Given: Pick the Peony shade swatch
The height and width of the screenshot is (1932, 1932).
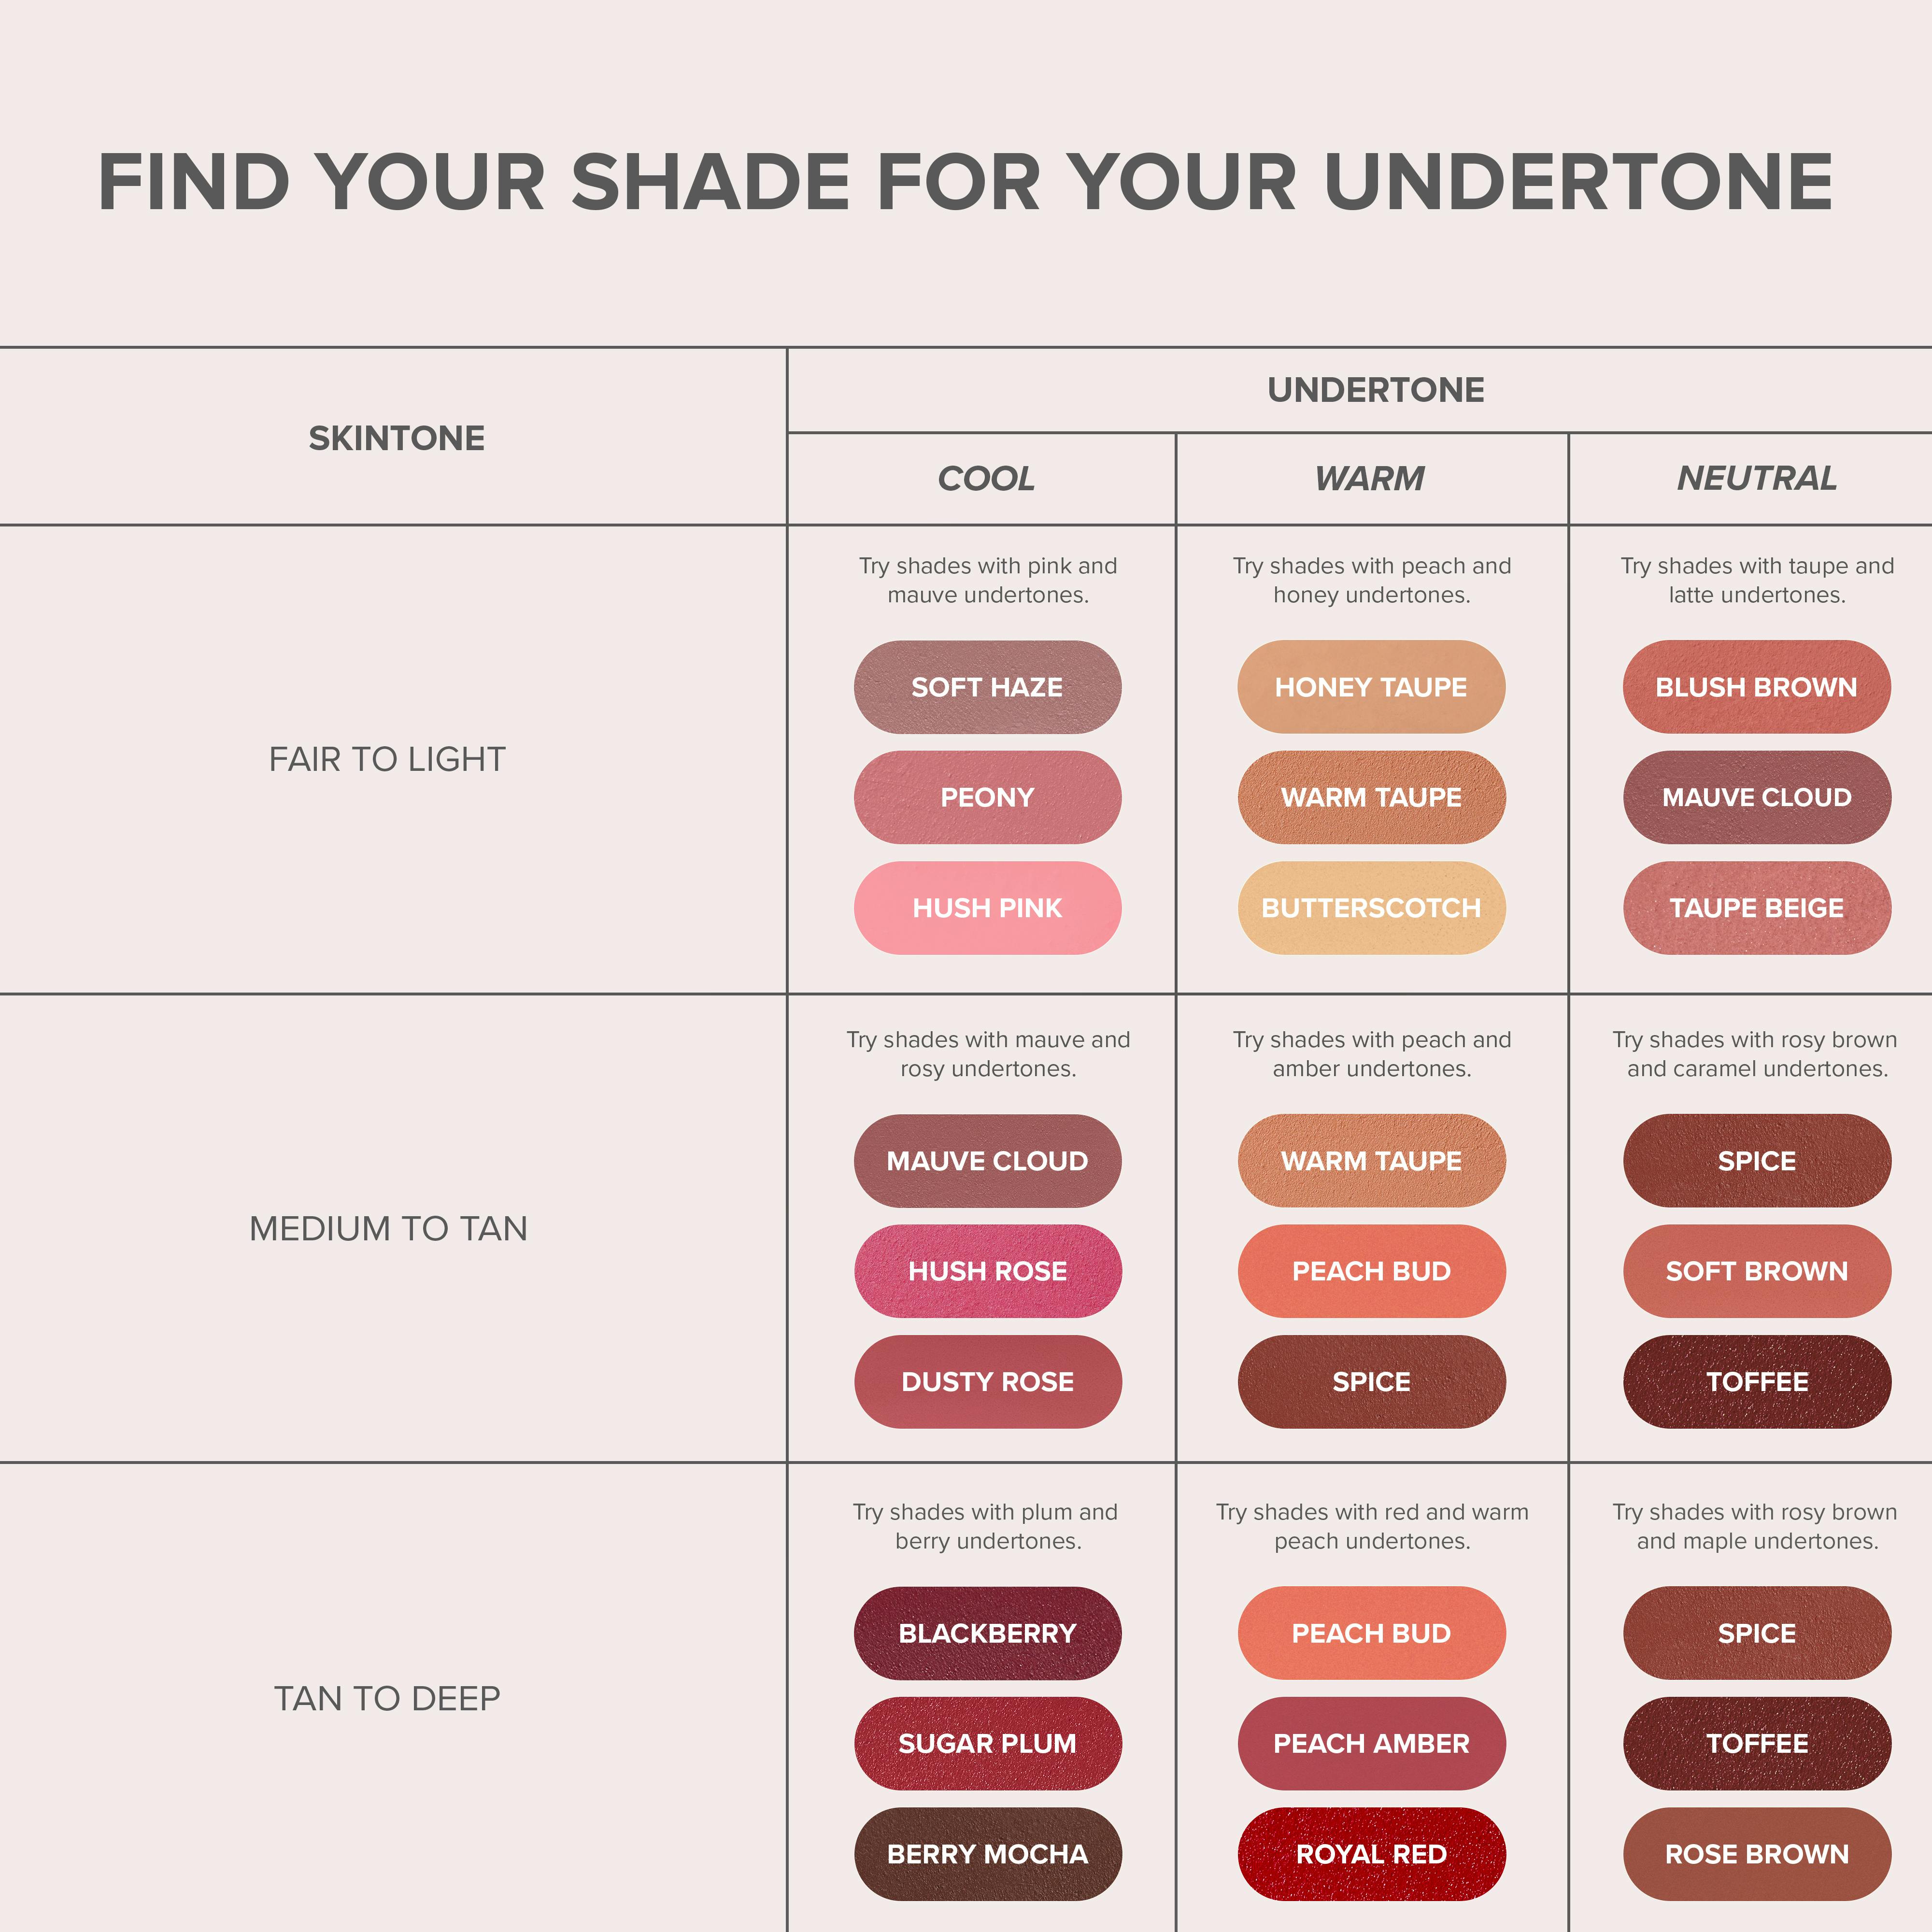Looking at the screenshot, I should coord(987,797).
